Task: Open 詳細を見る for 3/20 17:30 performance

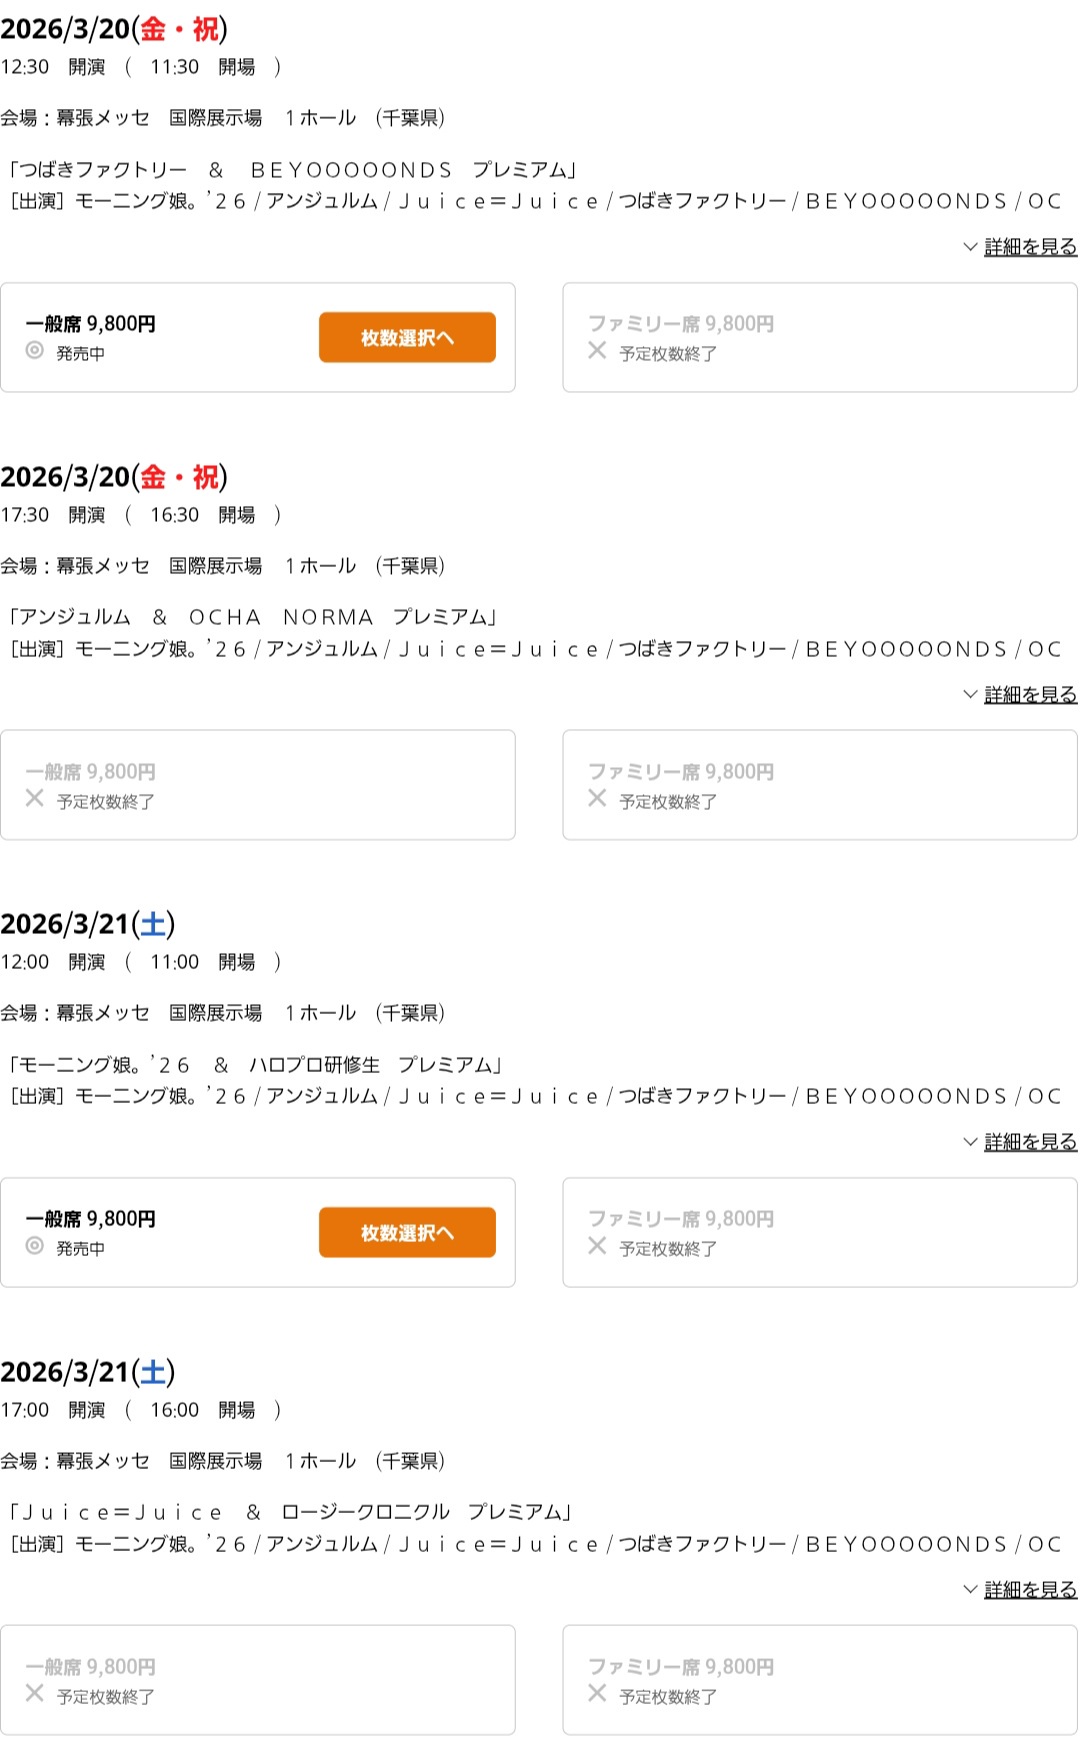Action: pyautogui.click(x=1031, y=694)
